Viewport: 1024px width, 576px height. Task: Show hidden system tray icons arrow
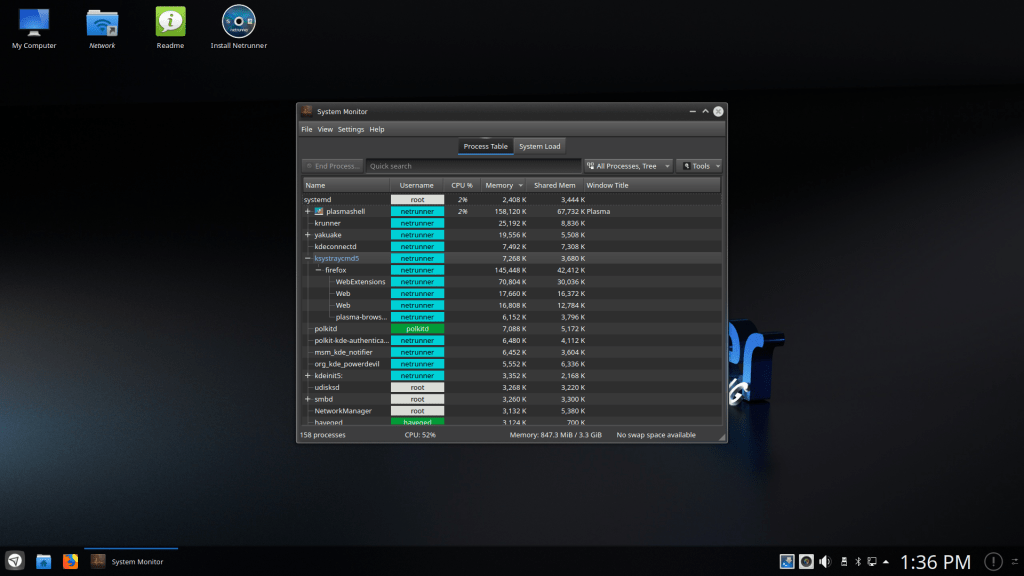click(x=886, y=562)
